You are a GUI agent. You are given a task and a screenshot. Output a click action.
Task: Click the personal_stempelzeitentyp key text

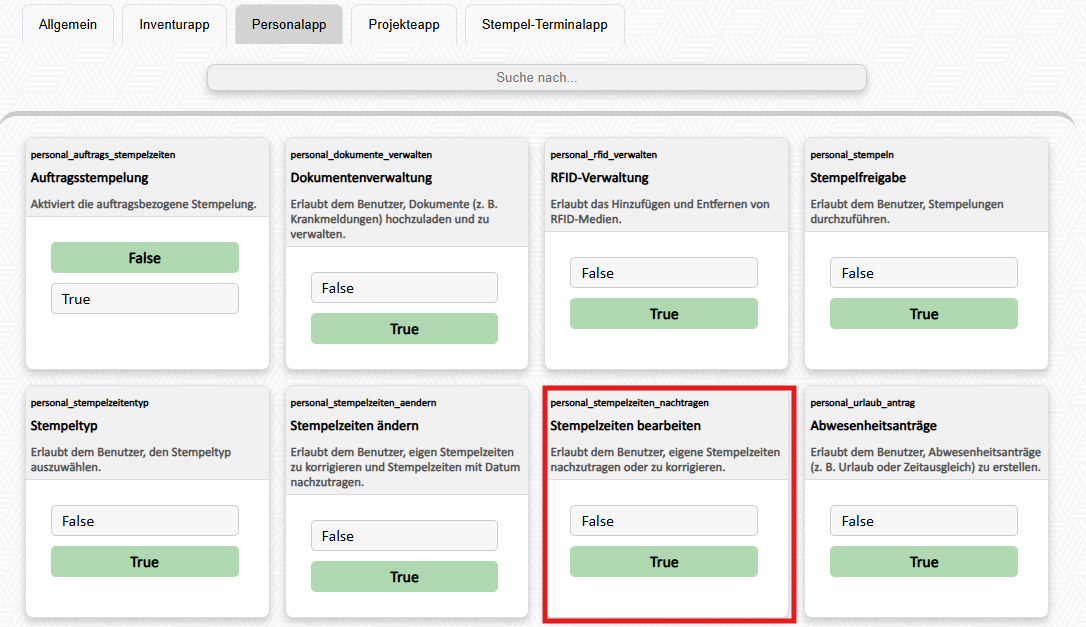tap(89, 403)
